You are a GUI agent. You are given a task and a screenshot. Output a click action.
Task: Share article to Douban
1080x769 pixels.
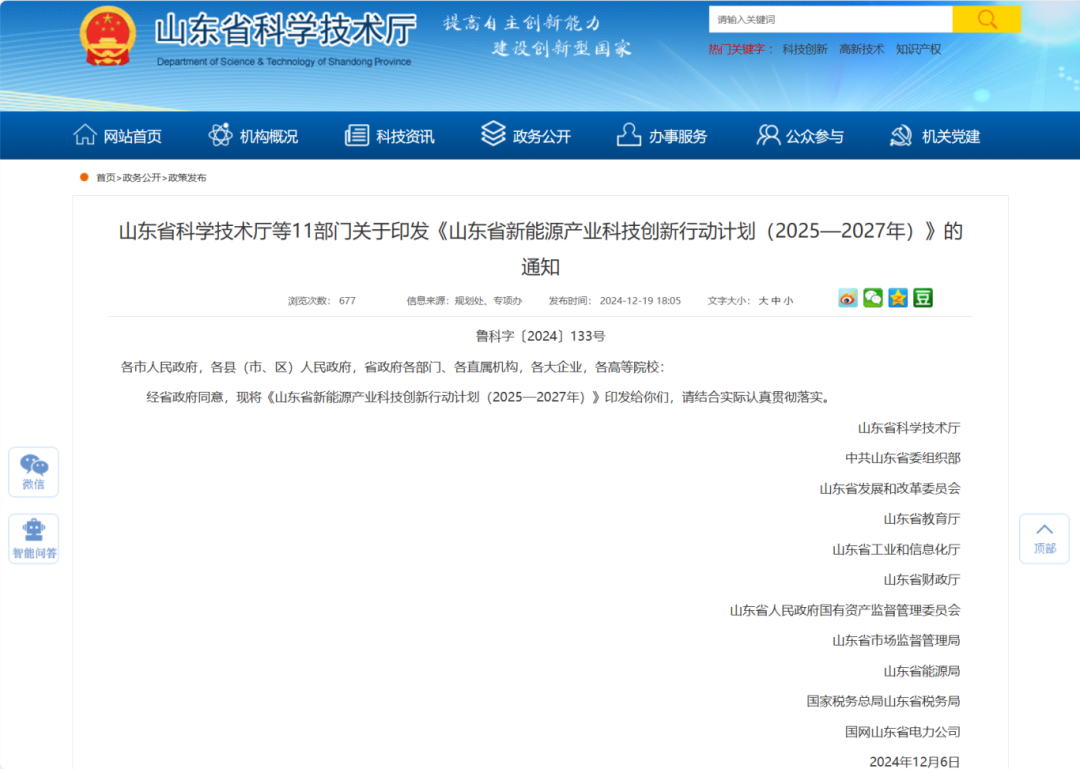tap(923, 298)
